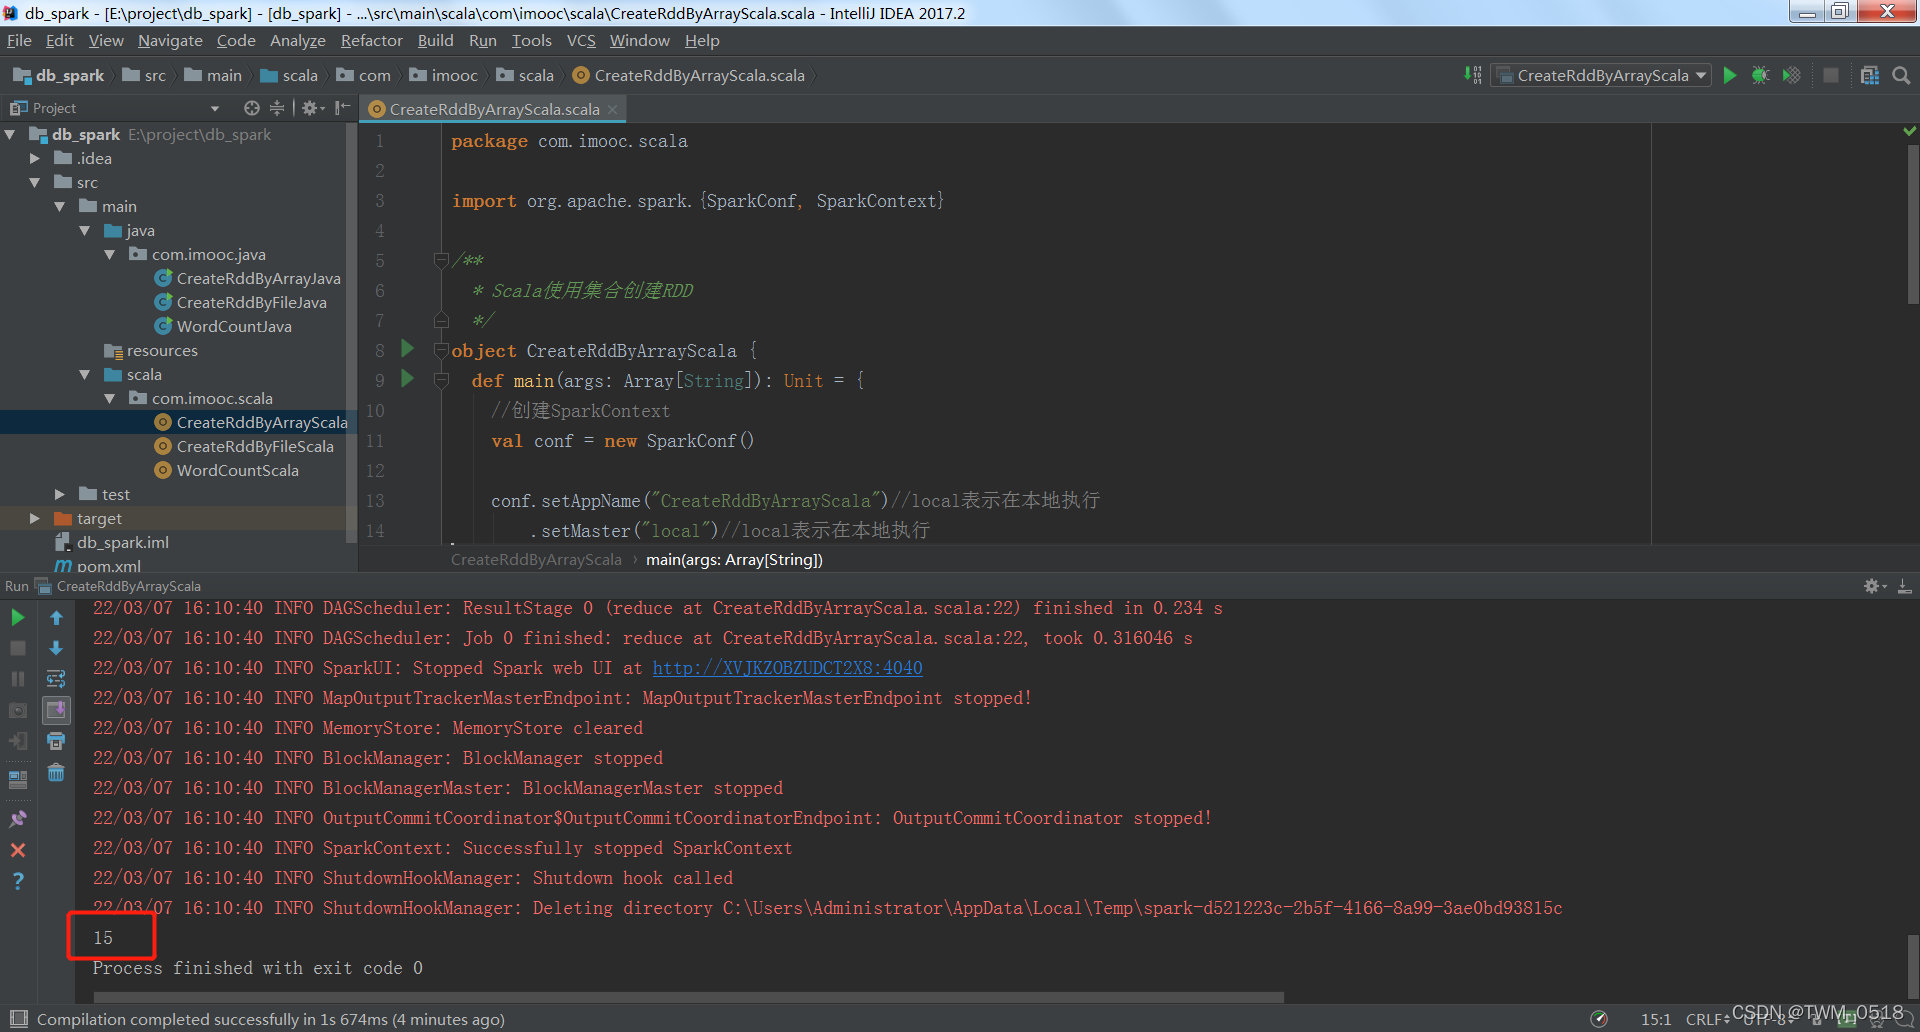Click disabled Stop square in top toolbar

[1831, 76]
